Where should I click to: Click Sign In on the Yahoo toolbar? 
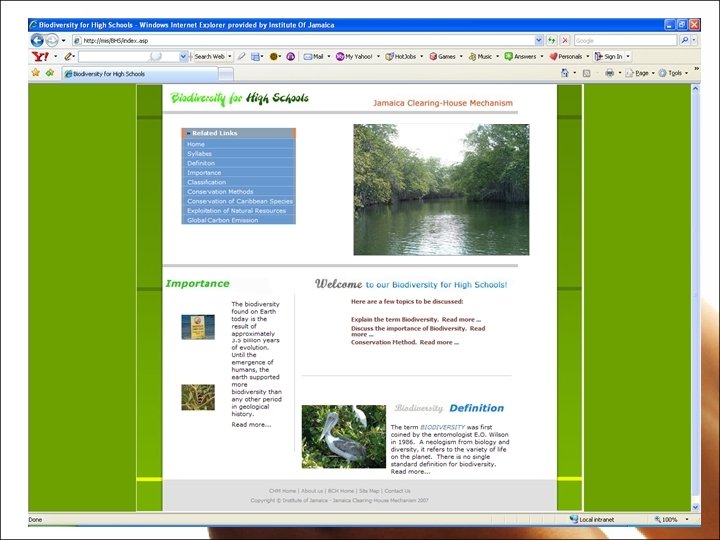[609, 56]
